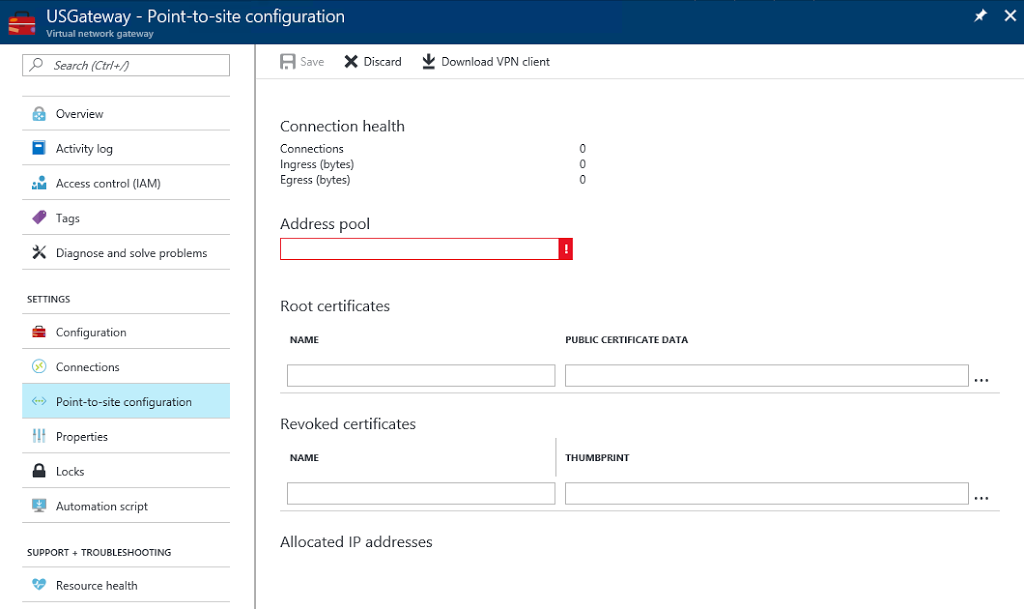Screen dimensions: 1024x609
Task: Click into the Address pool field
Action: [419, 249]
